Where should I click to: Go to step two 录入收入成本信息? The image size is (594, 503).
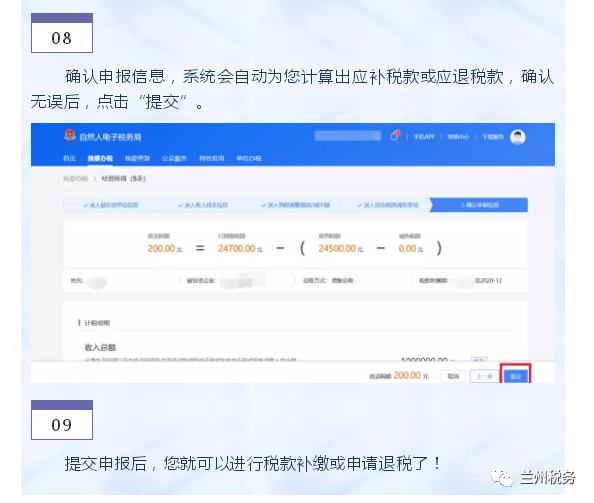(x=203, y=205)
